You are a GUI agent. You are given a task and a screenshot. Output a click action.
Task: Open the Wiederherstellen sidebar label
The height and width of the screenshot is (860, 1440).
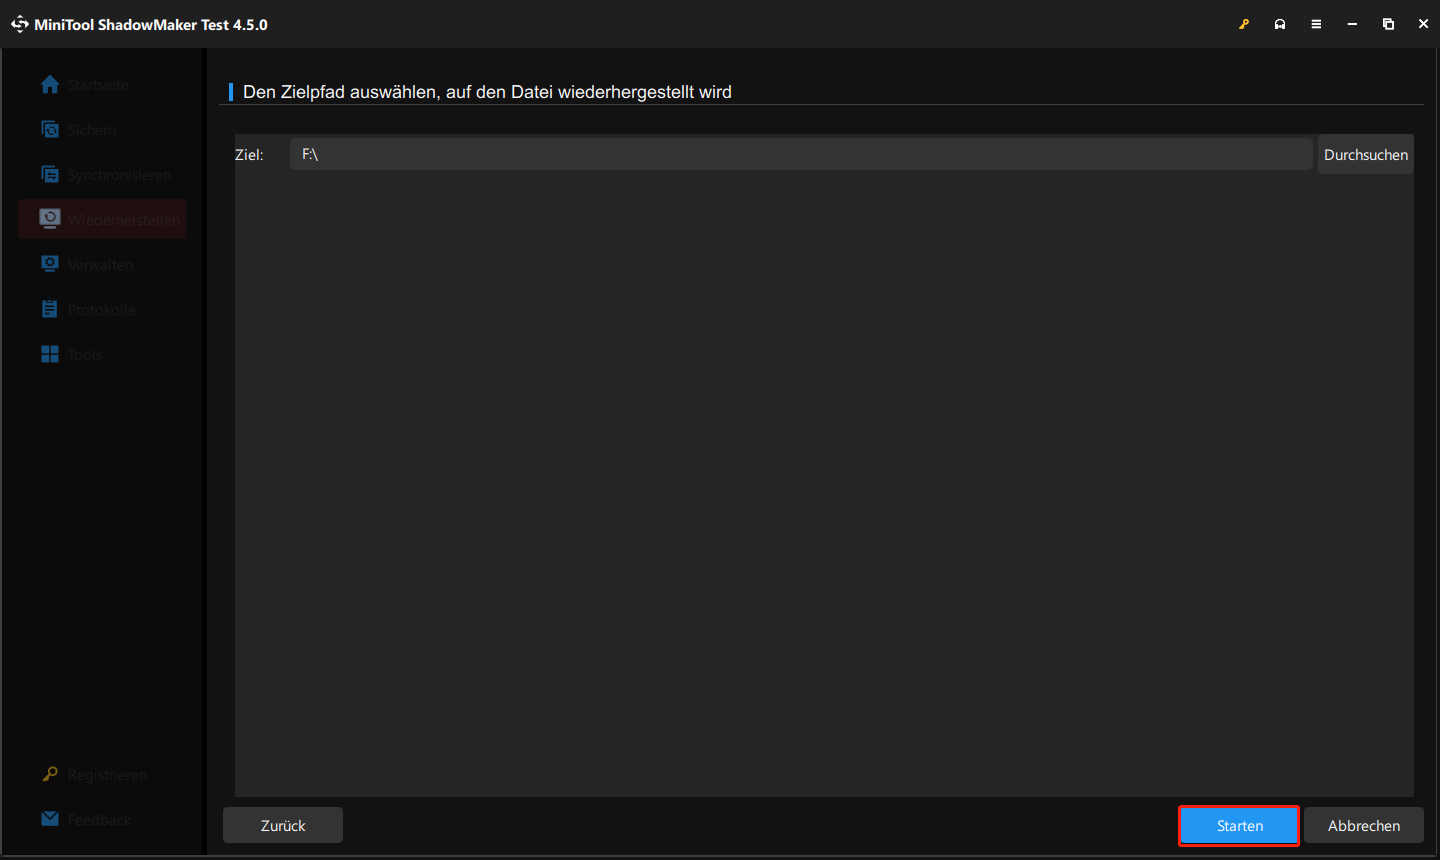point(124,220)
